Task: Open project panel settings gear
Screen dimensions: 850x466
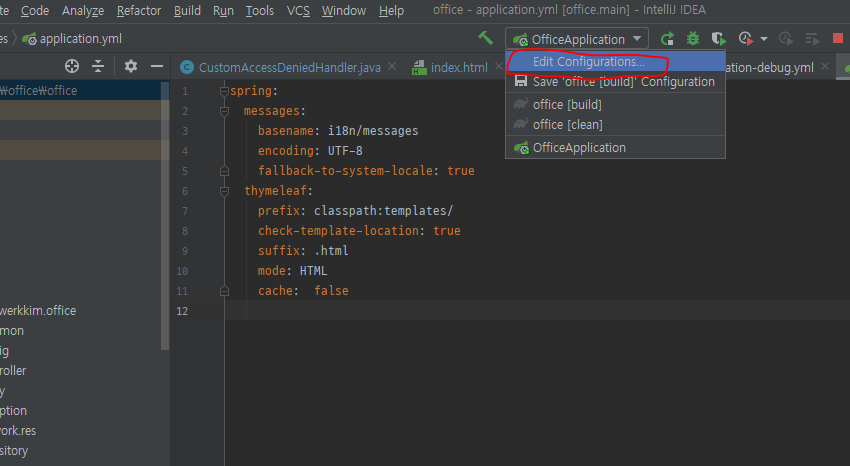Action: click(x=131, y=66)
